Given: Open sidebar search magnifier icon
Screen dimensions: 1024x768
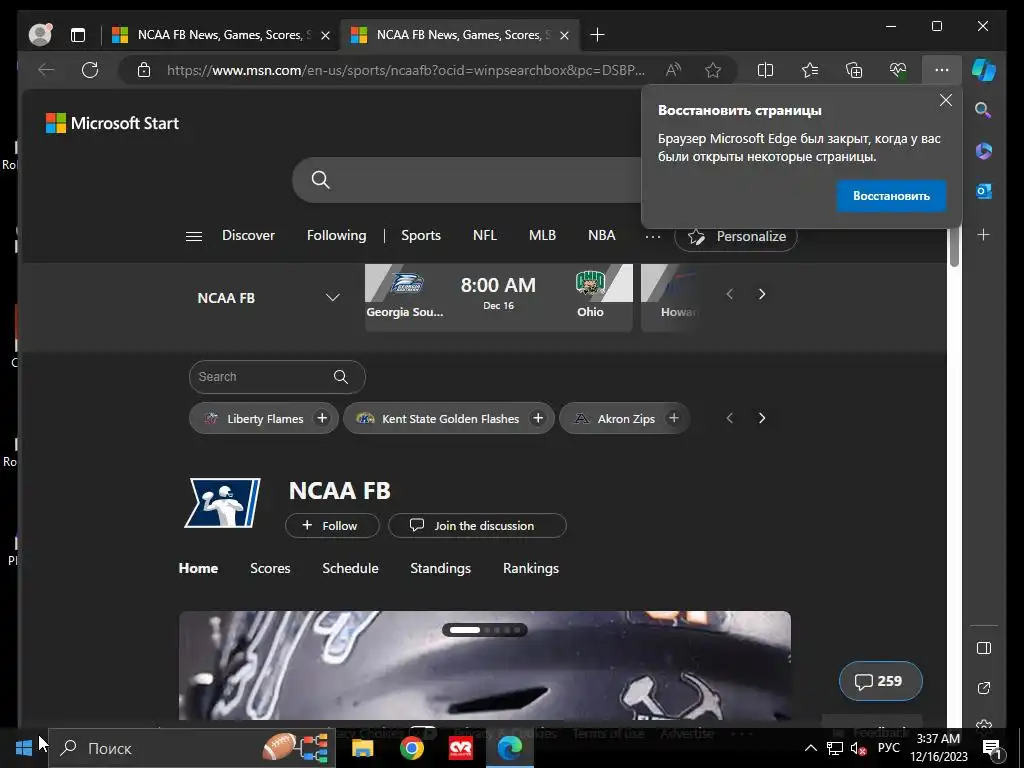Looking at the screenshot, I should point(984,110).
